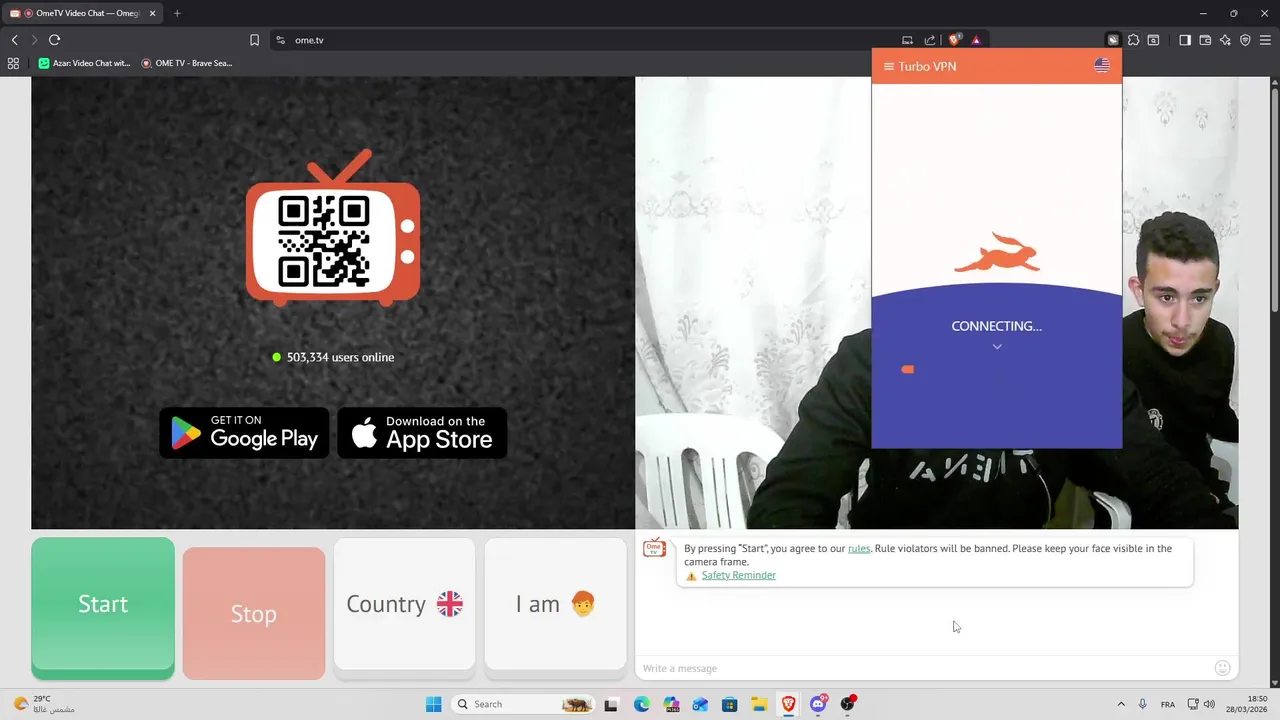This screenshot has width=1280, height=720.
Task: Open Microsoft Edge from taskbar
Action: pos(641,704)
